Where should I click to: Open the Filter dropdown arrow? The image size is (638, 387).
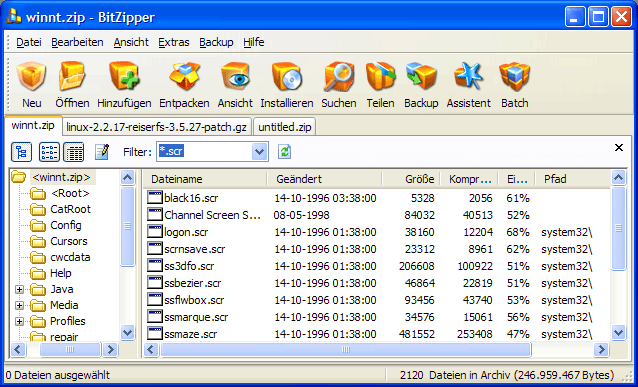coord(259,152)
